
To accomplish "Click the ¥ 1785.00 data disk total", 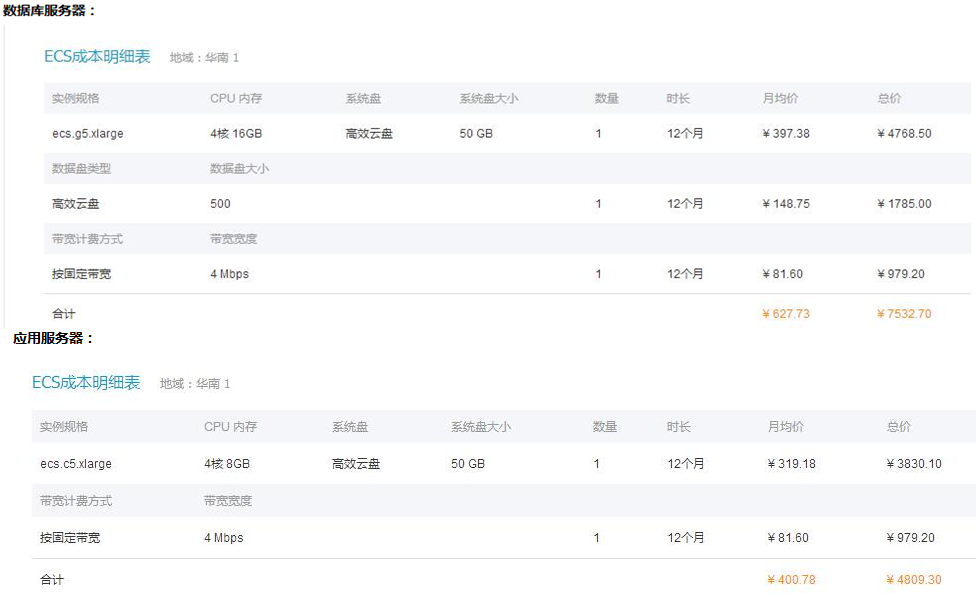I will 904,204.
